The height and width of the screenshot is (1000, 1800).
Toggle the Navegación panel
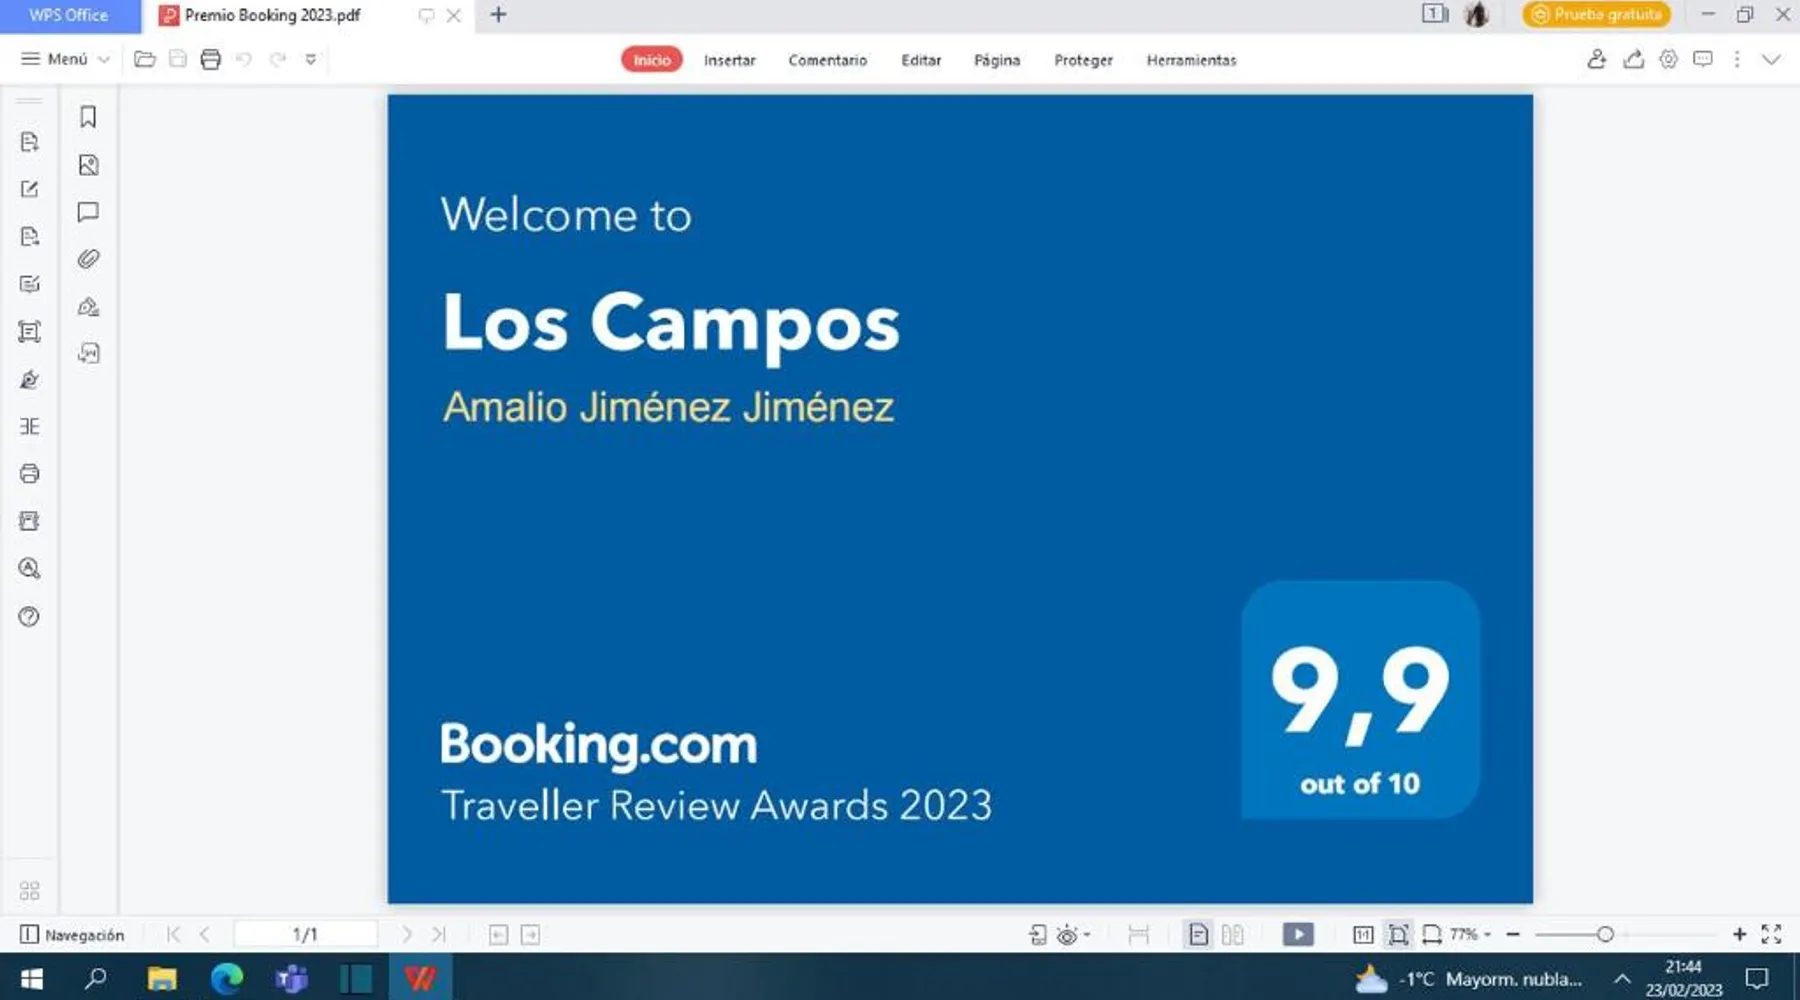point(72,934)
